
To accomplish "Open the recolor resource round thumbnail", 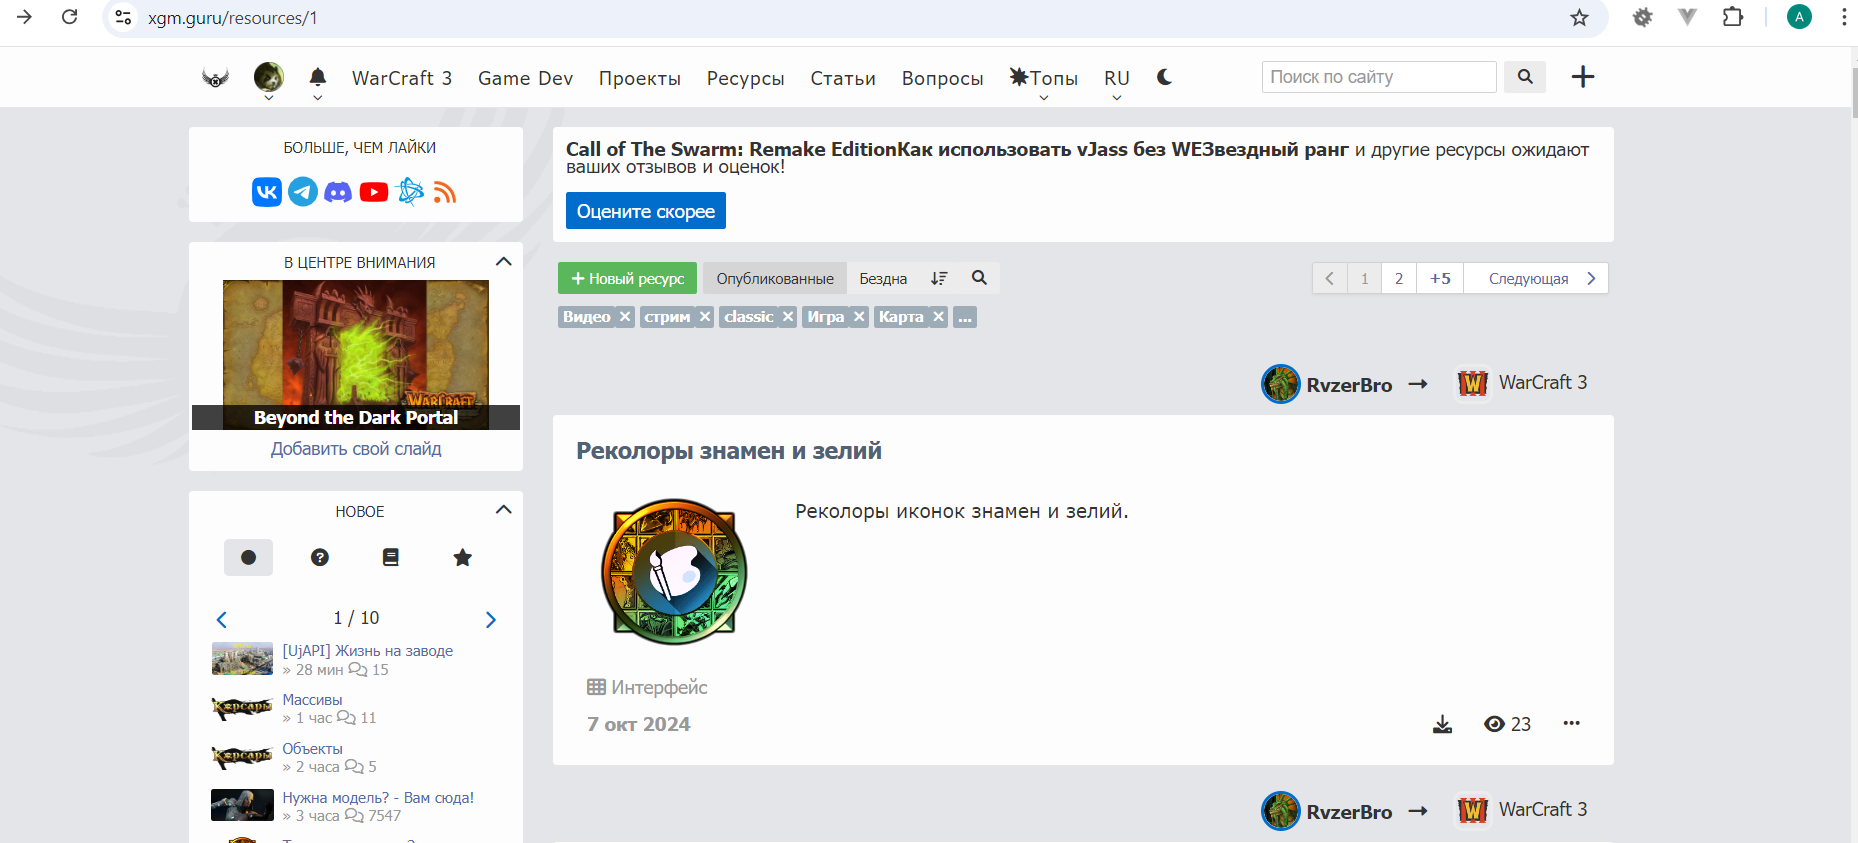I will pos(674,572).
